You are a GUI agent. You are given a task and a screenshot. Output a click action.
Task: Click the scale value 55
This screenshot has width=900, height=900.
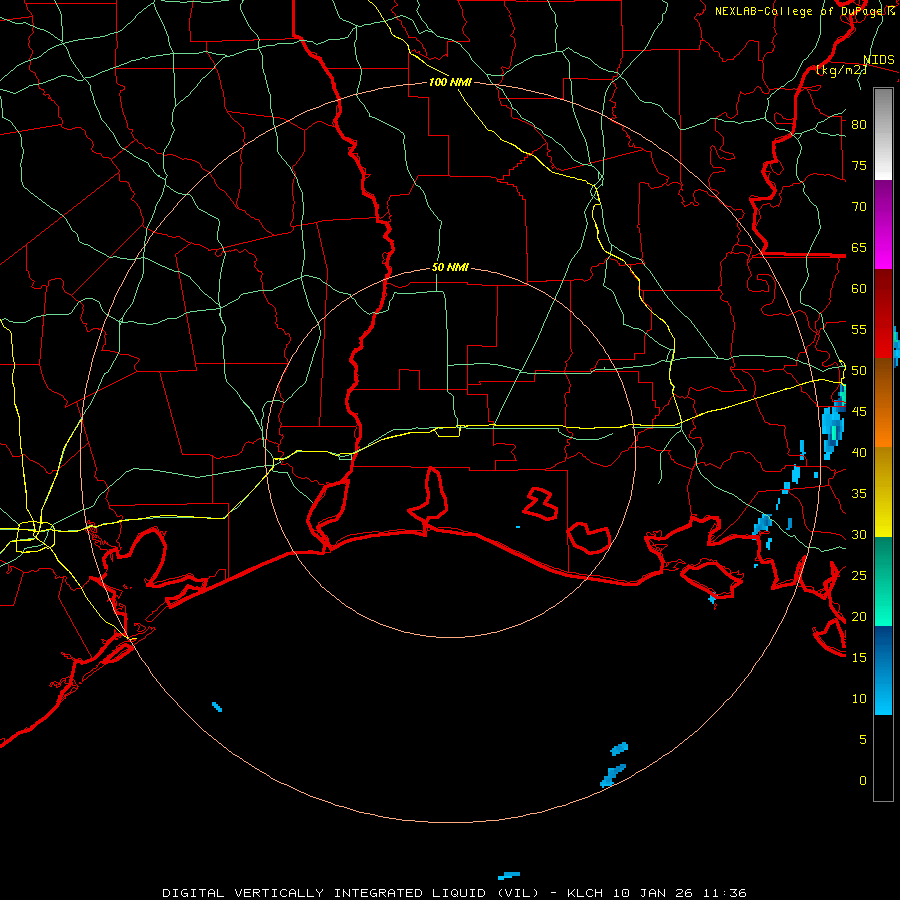[859, 329]
